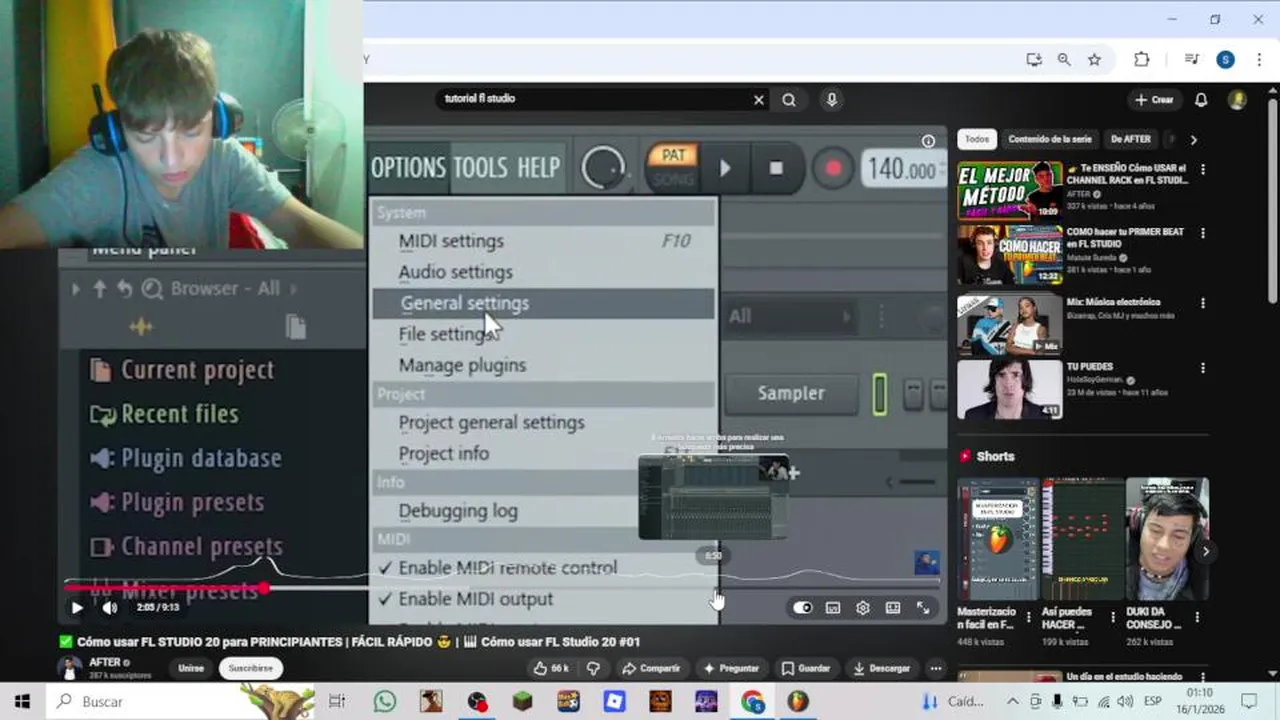The height and width of the screenshot is (720, 1280).
Task: Open options for Mix: Música electrónica
Action: (x=1203, y=303)
